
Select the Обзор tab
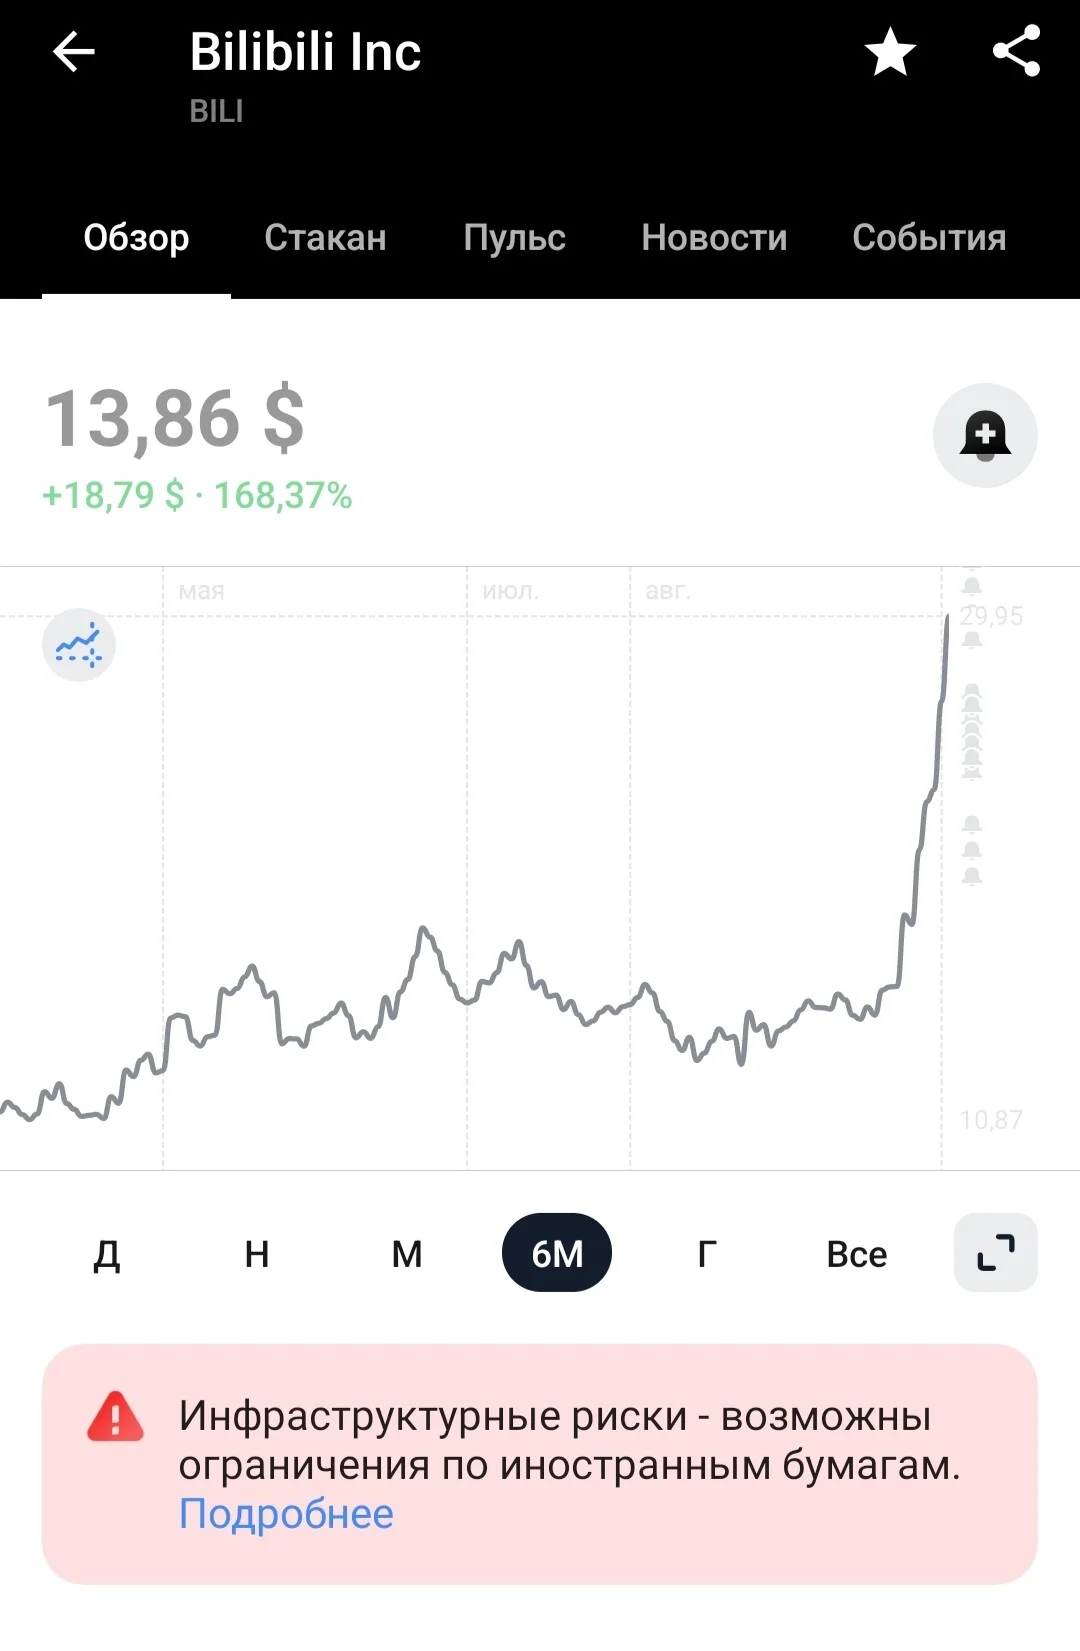pyautogui.click(x=136, y=238)
